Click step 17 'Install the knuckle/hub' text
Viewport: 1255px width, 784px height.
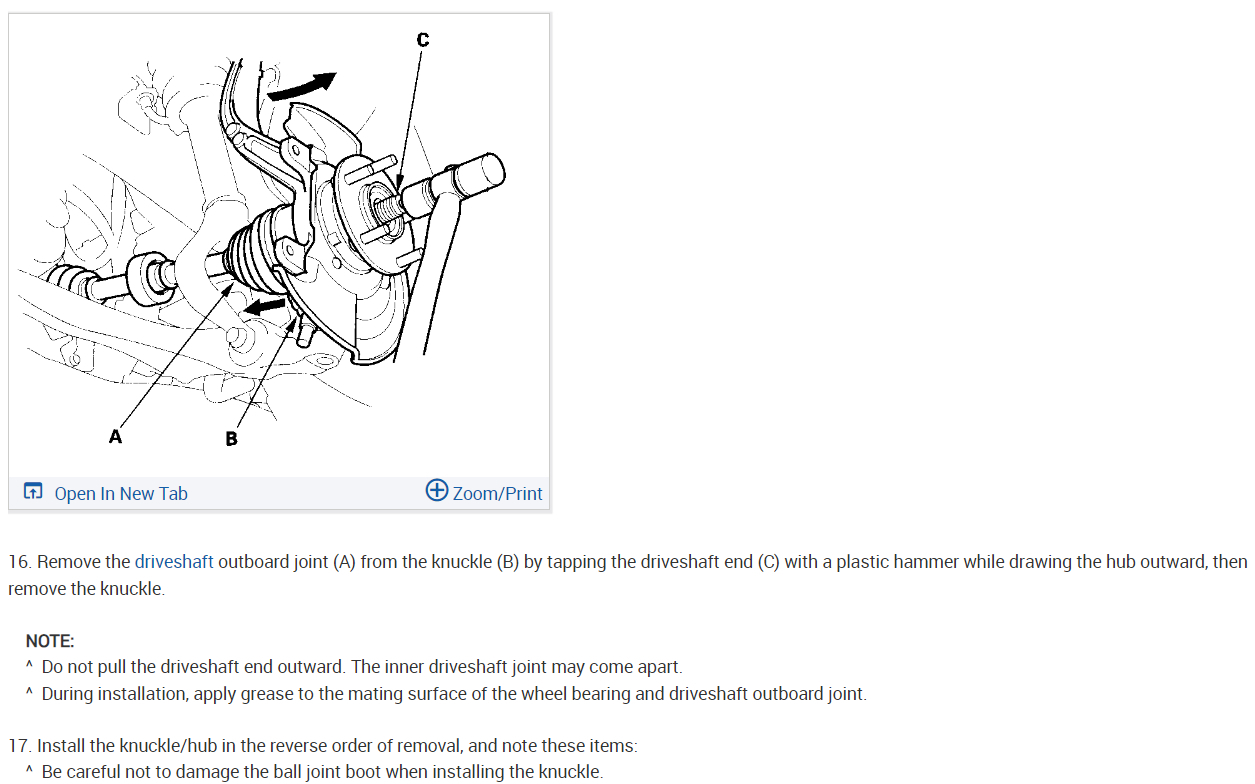[x=322, y=746]
